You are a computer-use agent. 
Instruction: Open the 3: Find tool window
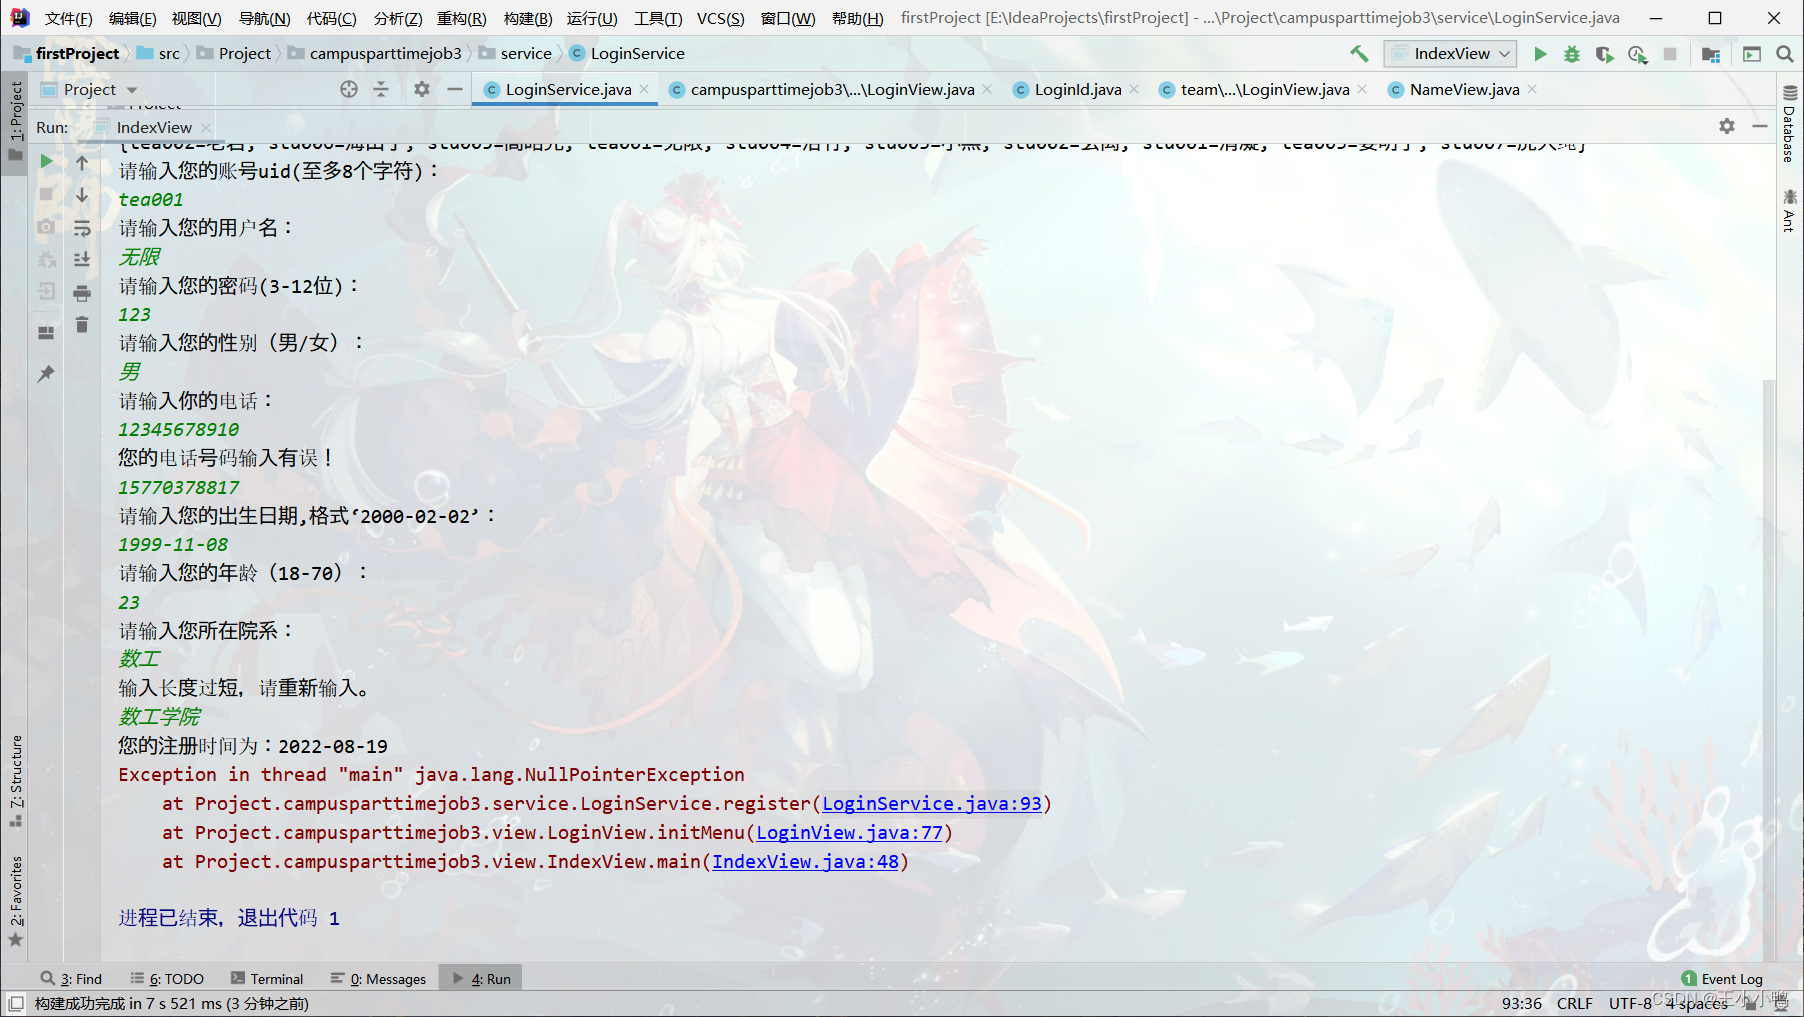click(x=72, y=979)
